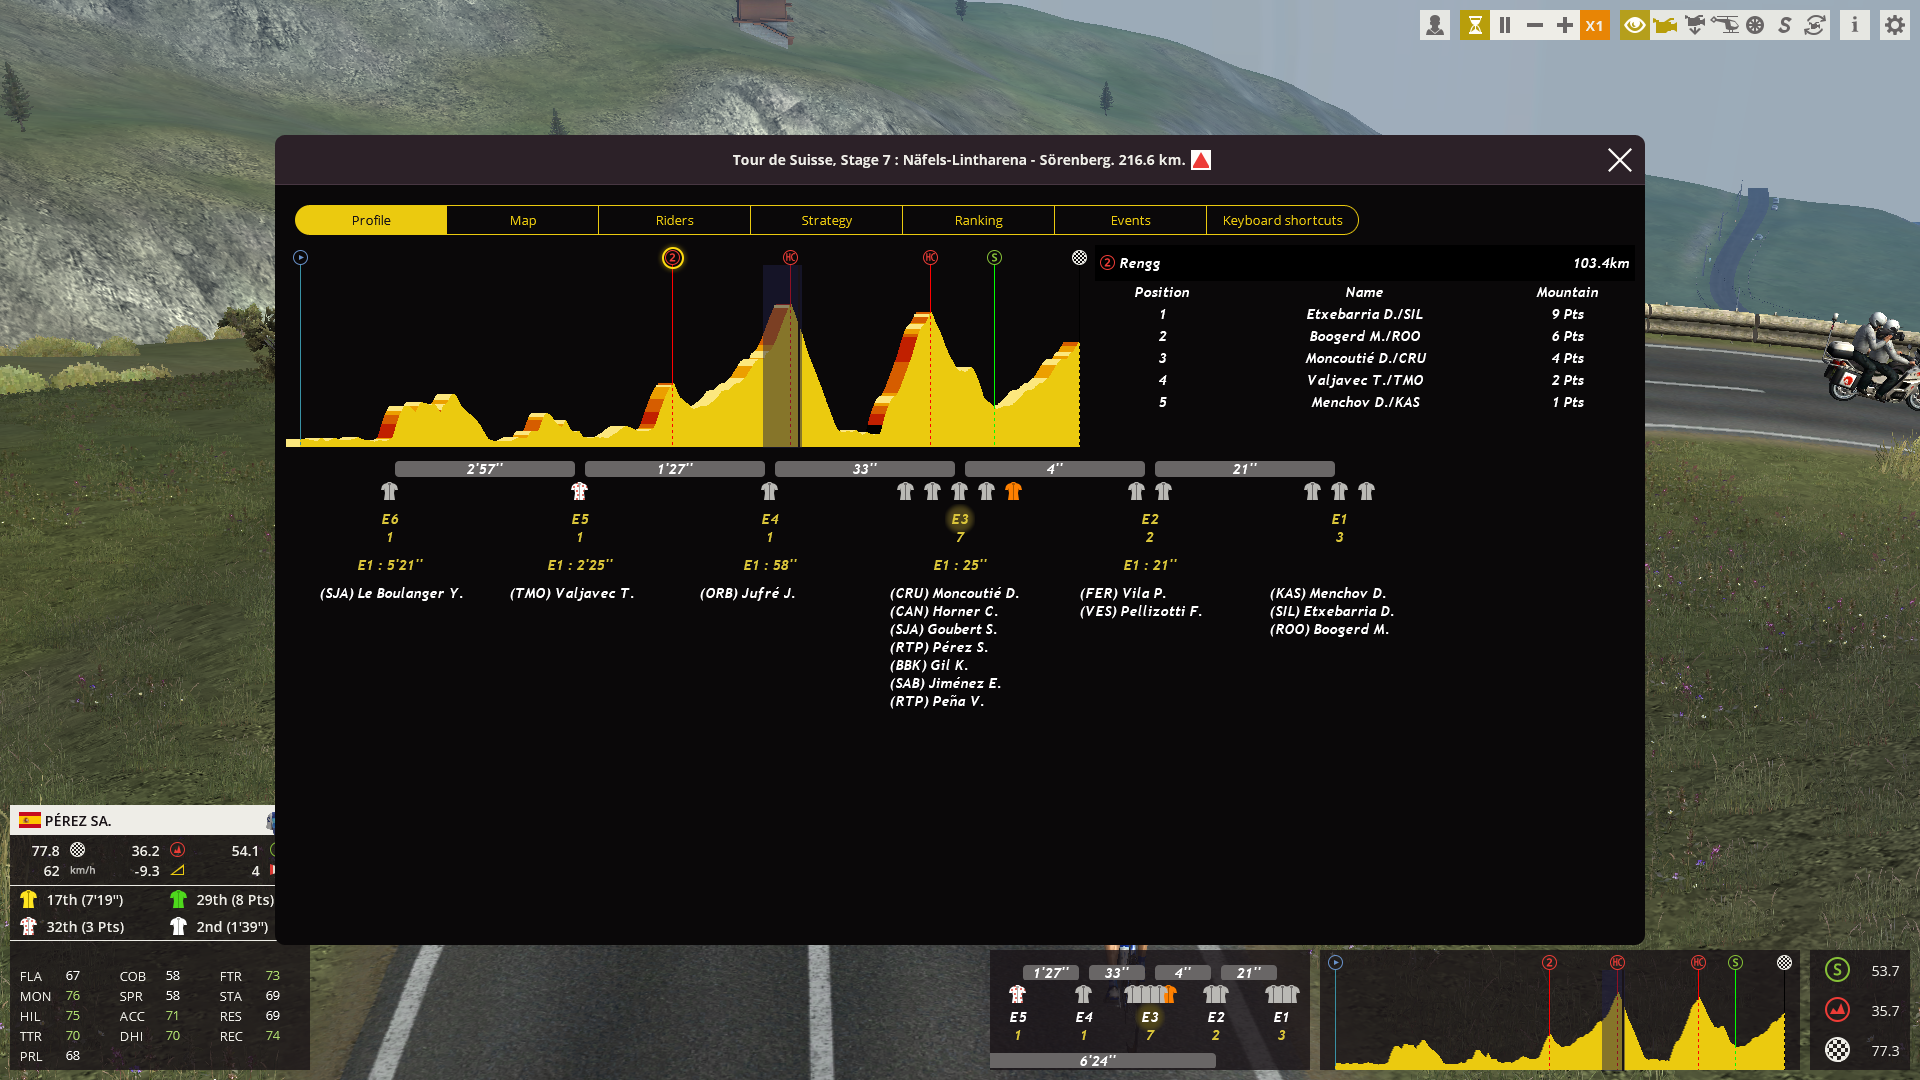Select E4 group in bottom mini panel
Viewport: 1920px width, 1080px height.
click(x=1084, y=1017)
